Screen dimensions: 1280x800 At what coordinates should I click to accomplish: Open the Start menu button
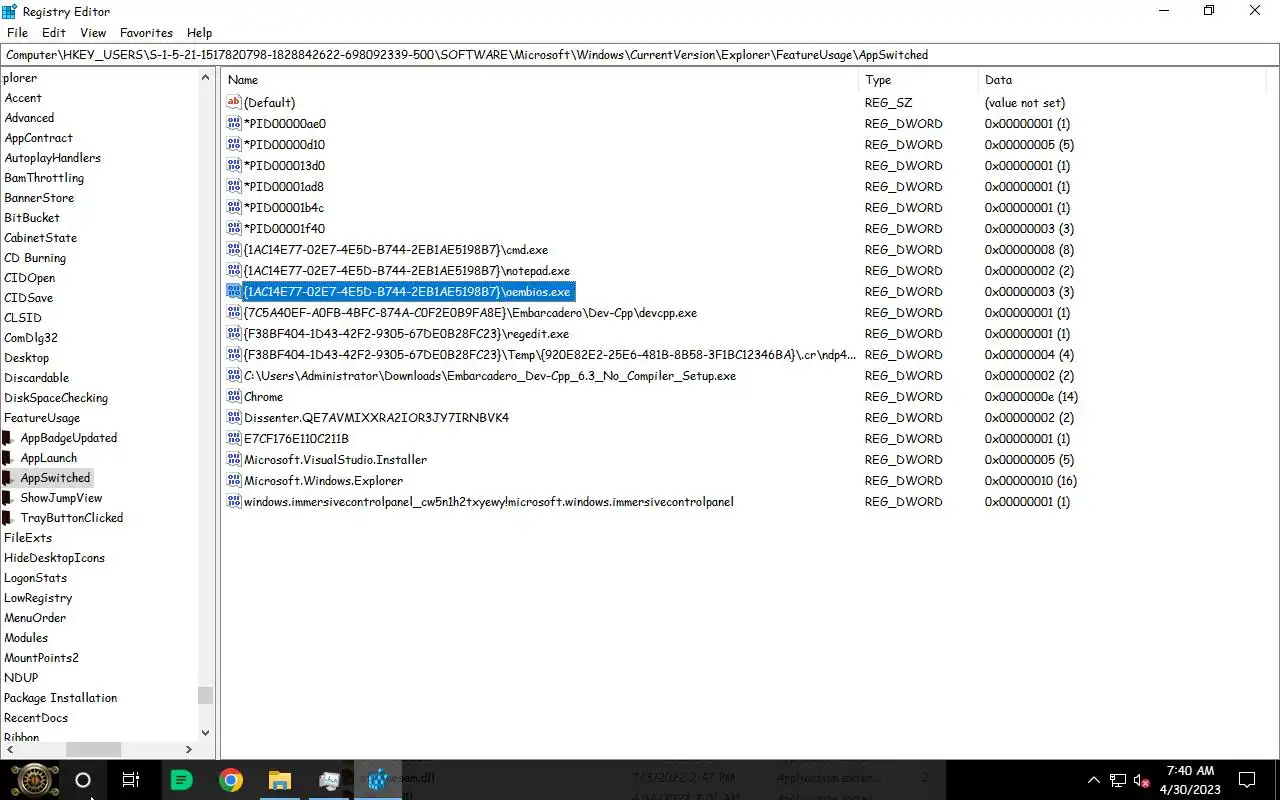pyautogui.click(x=34, y=779)
